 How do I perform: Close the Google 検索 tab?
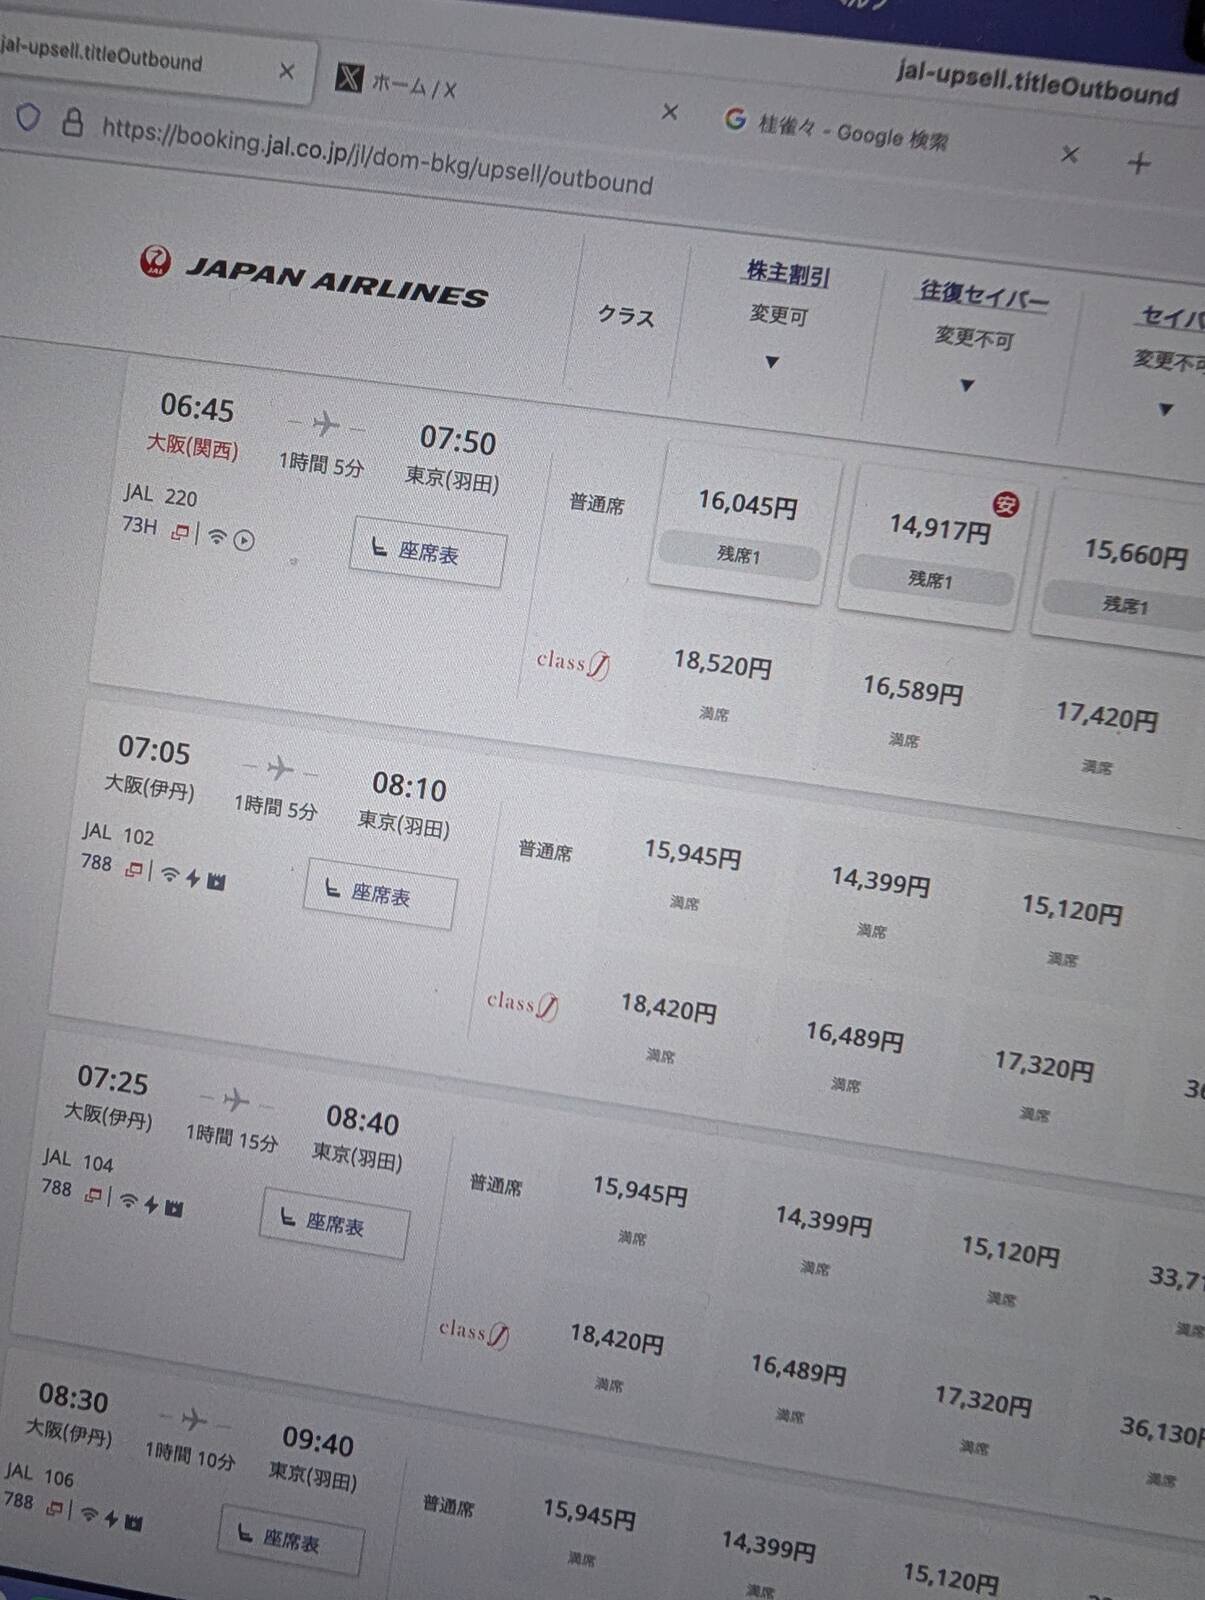pyautogui.click(x=1070, y=154)
